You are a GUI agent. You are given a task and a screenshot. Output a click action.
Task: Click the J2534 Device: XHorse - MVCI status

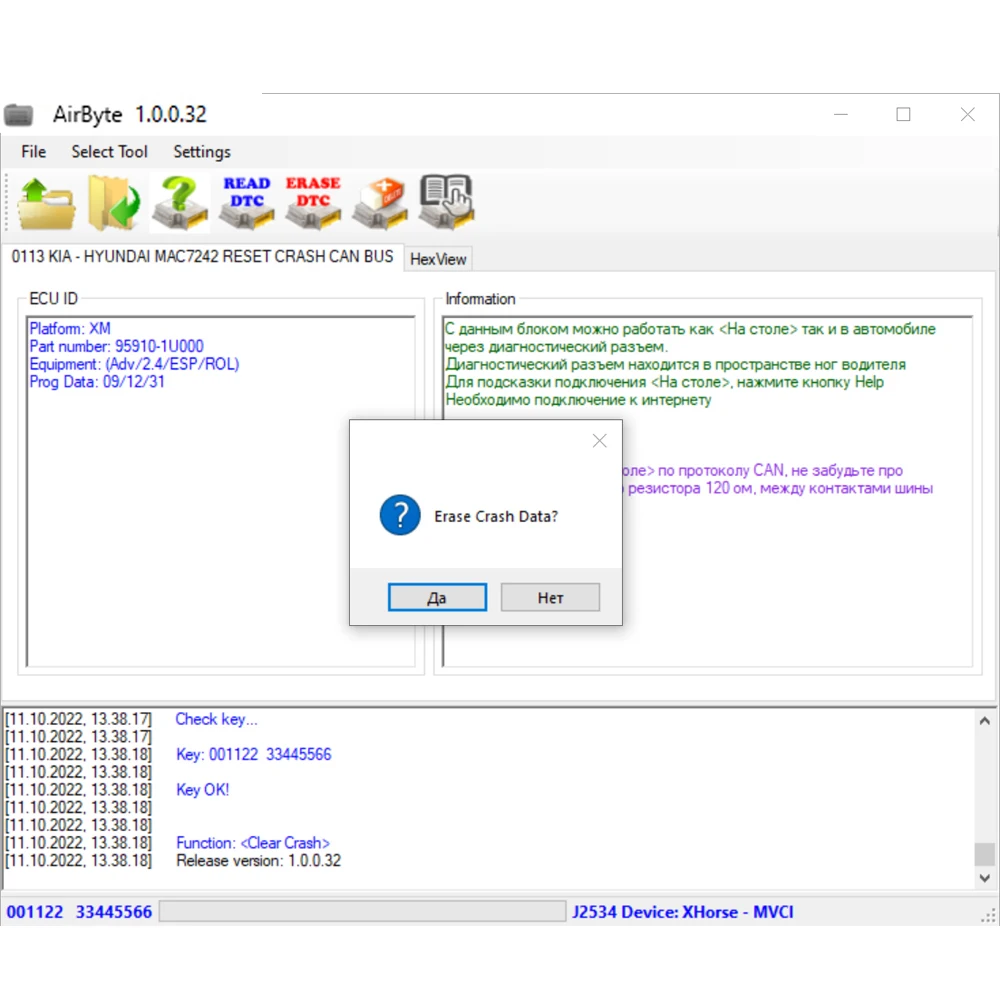point(682,912)
